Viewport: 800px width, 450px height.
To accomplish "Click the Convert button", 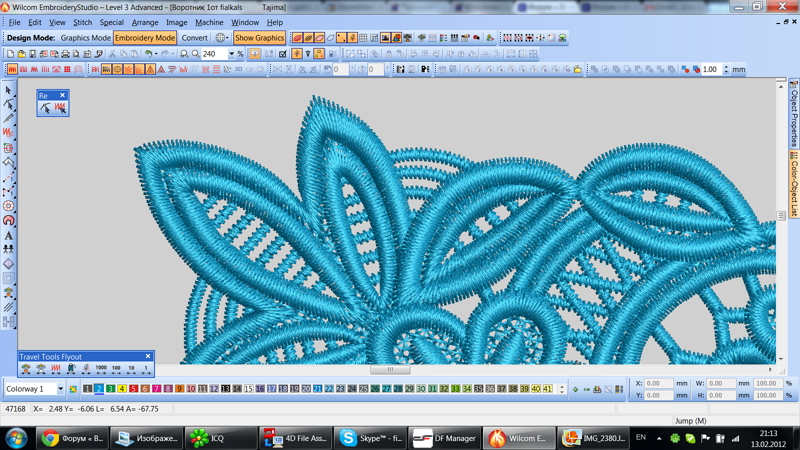I will (195, 38).
